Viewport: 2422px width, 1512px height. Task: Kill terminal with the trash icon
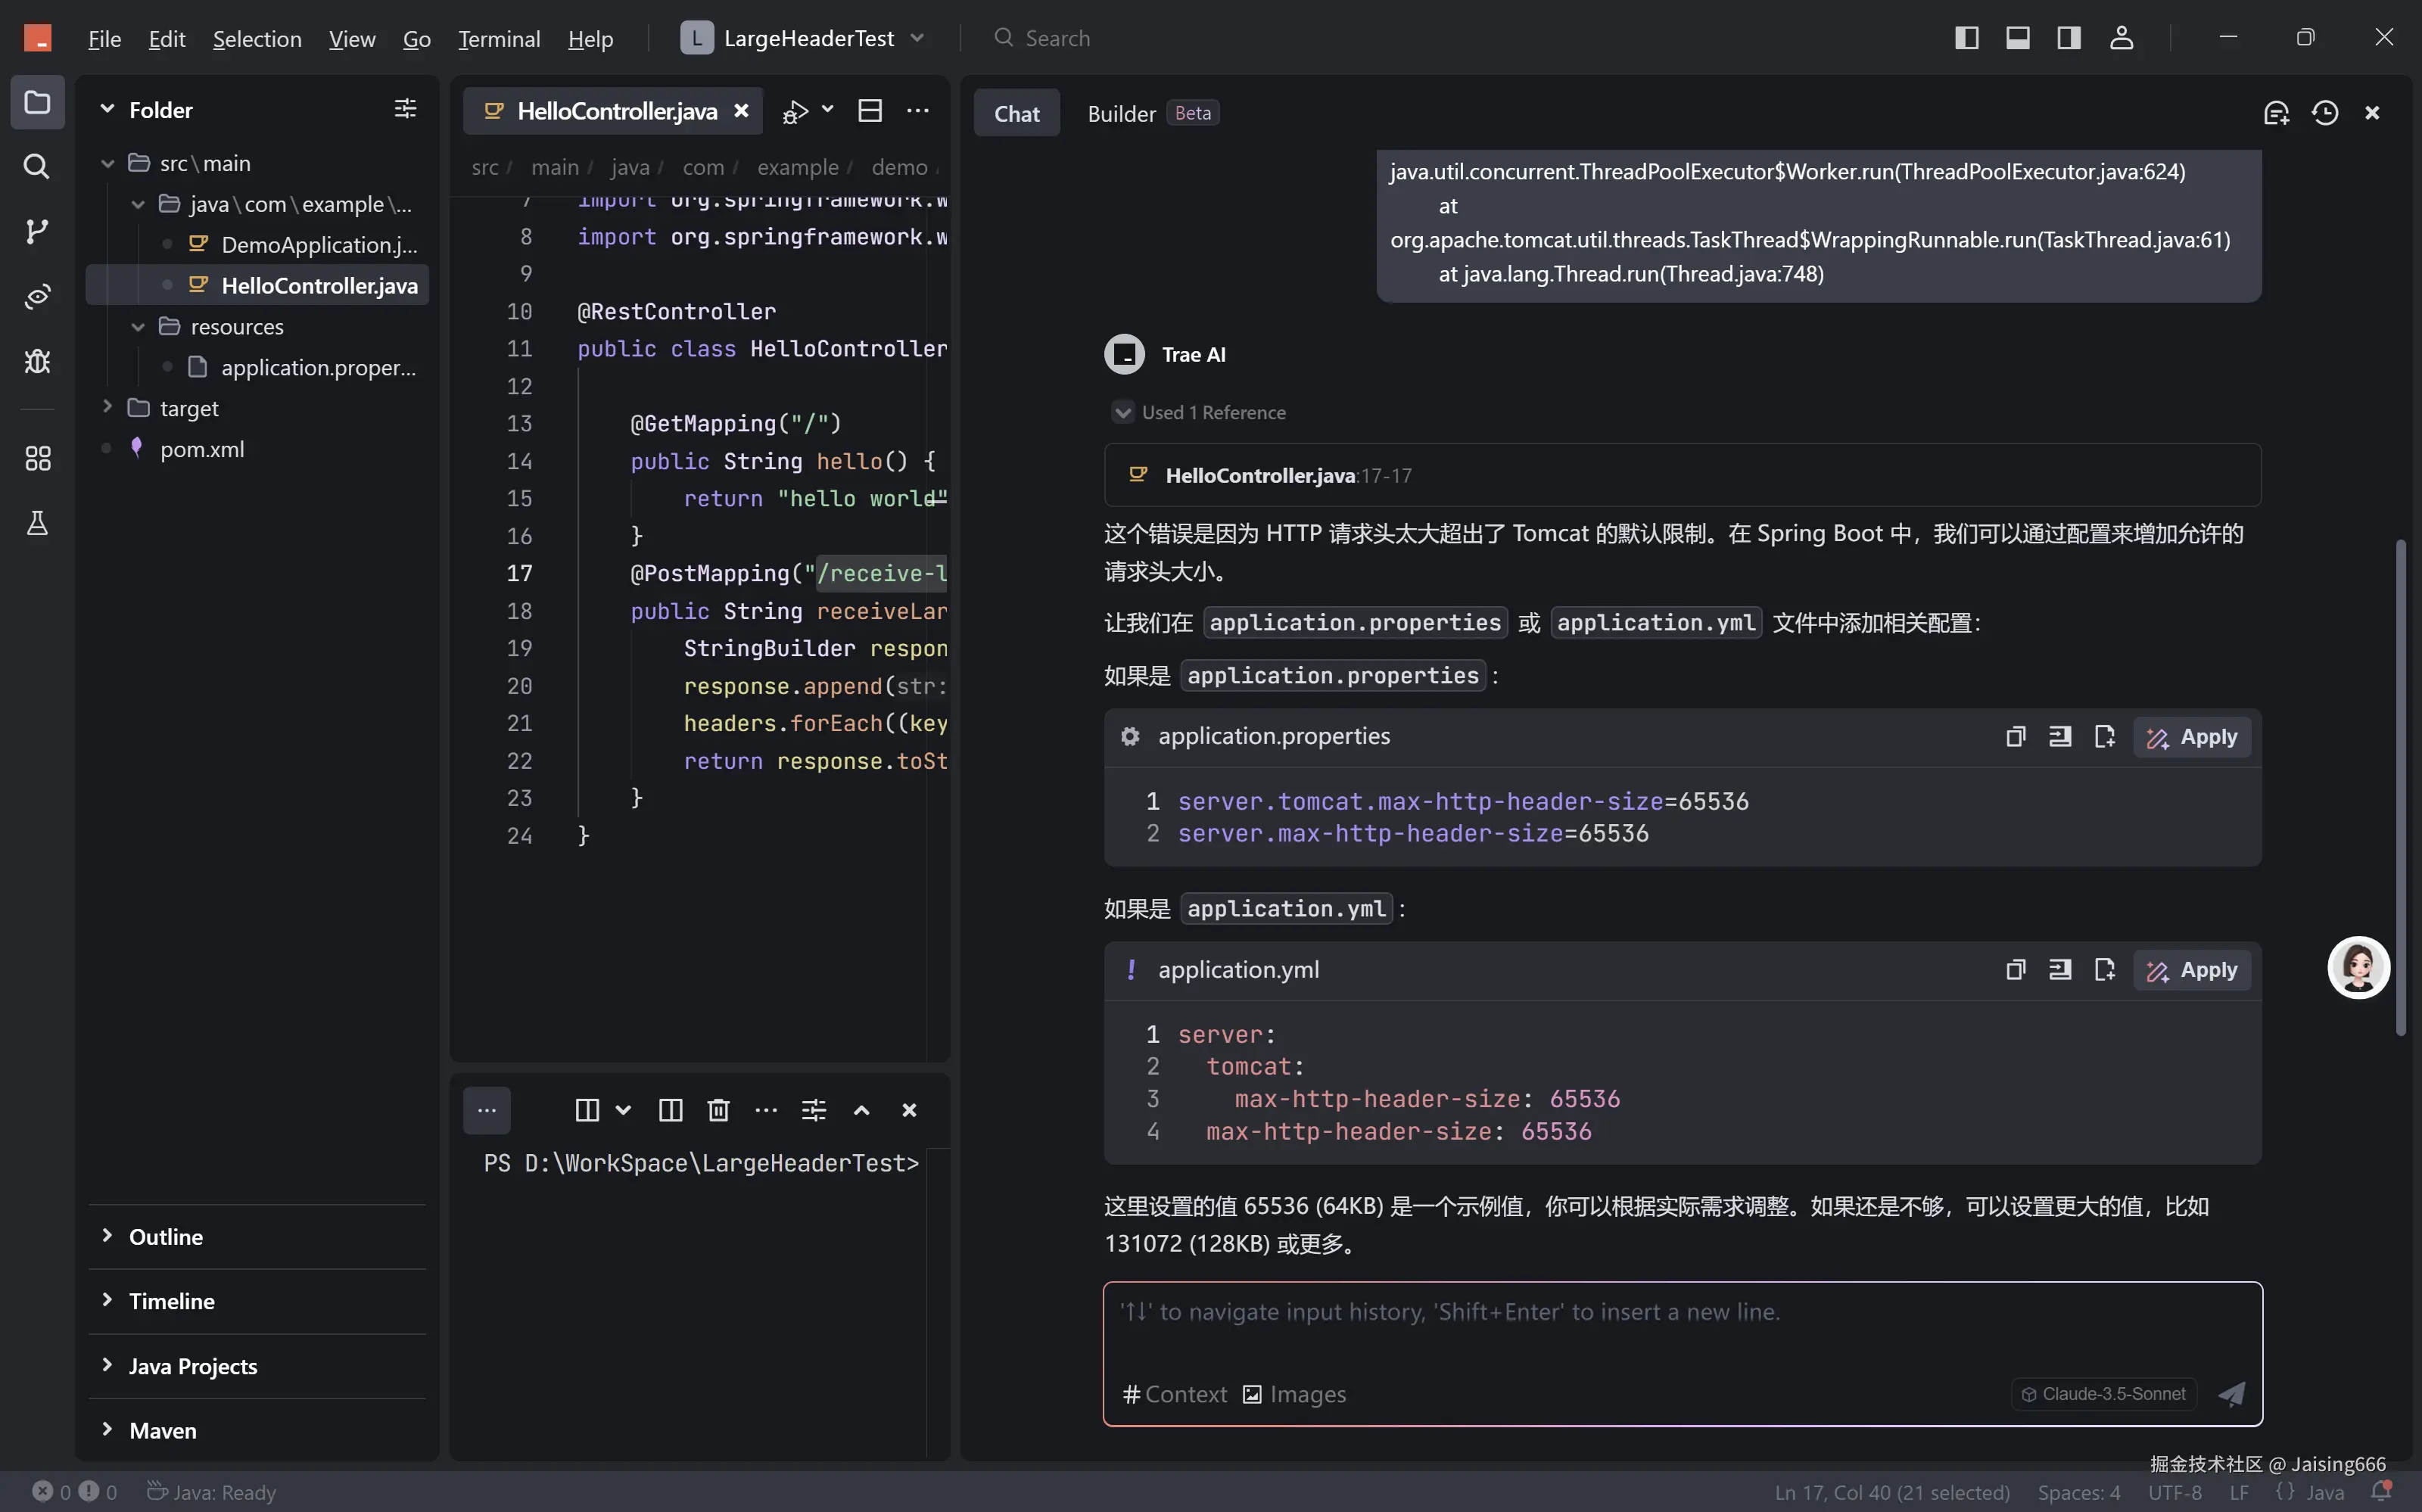pos(718,1110)
